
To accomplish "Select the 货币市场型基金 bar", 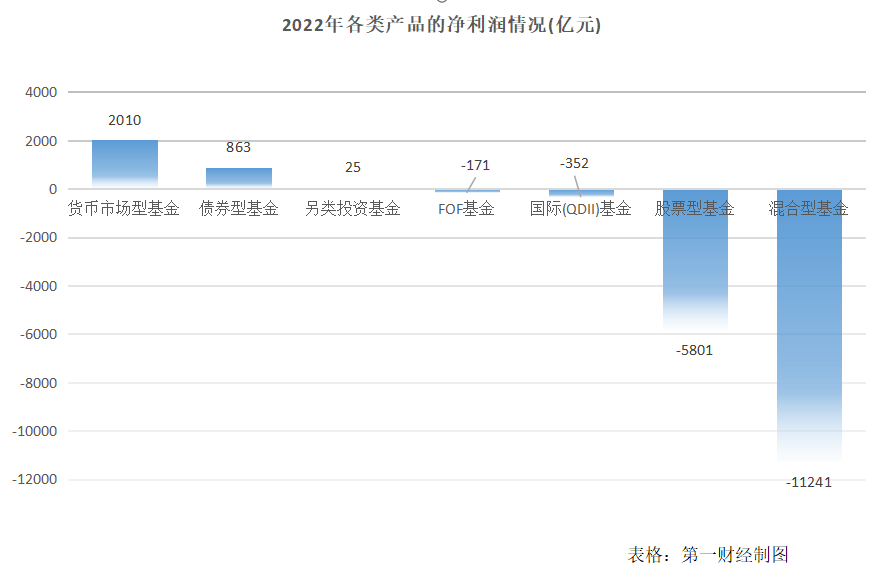I will click(125, 163).
